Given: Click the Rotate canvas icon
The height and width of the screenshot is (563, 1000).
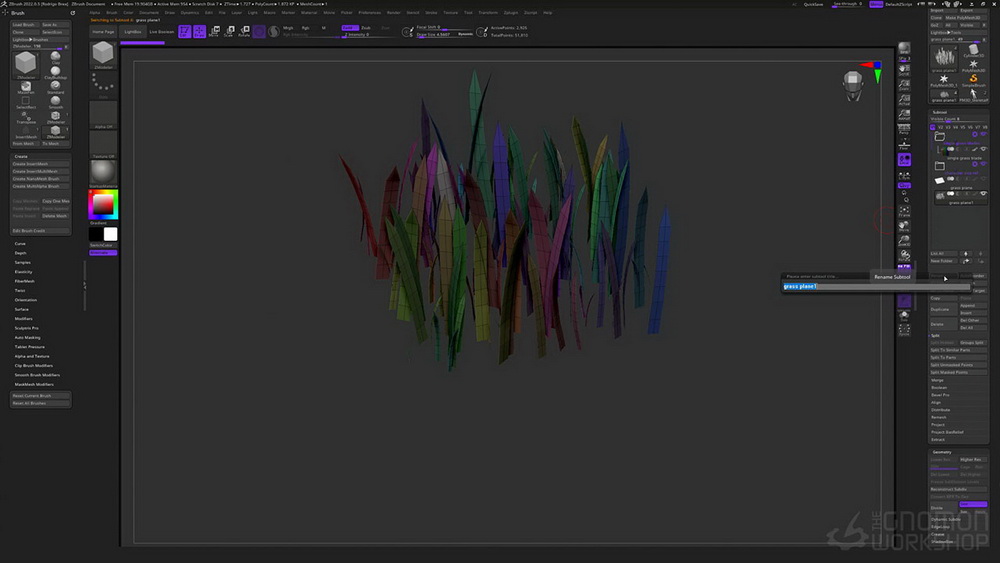Looking at the screenshot, I should 904,256.
